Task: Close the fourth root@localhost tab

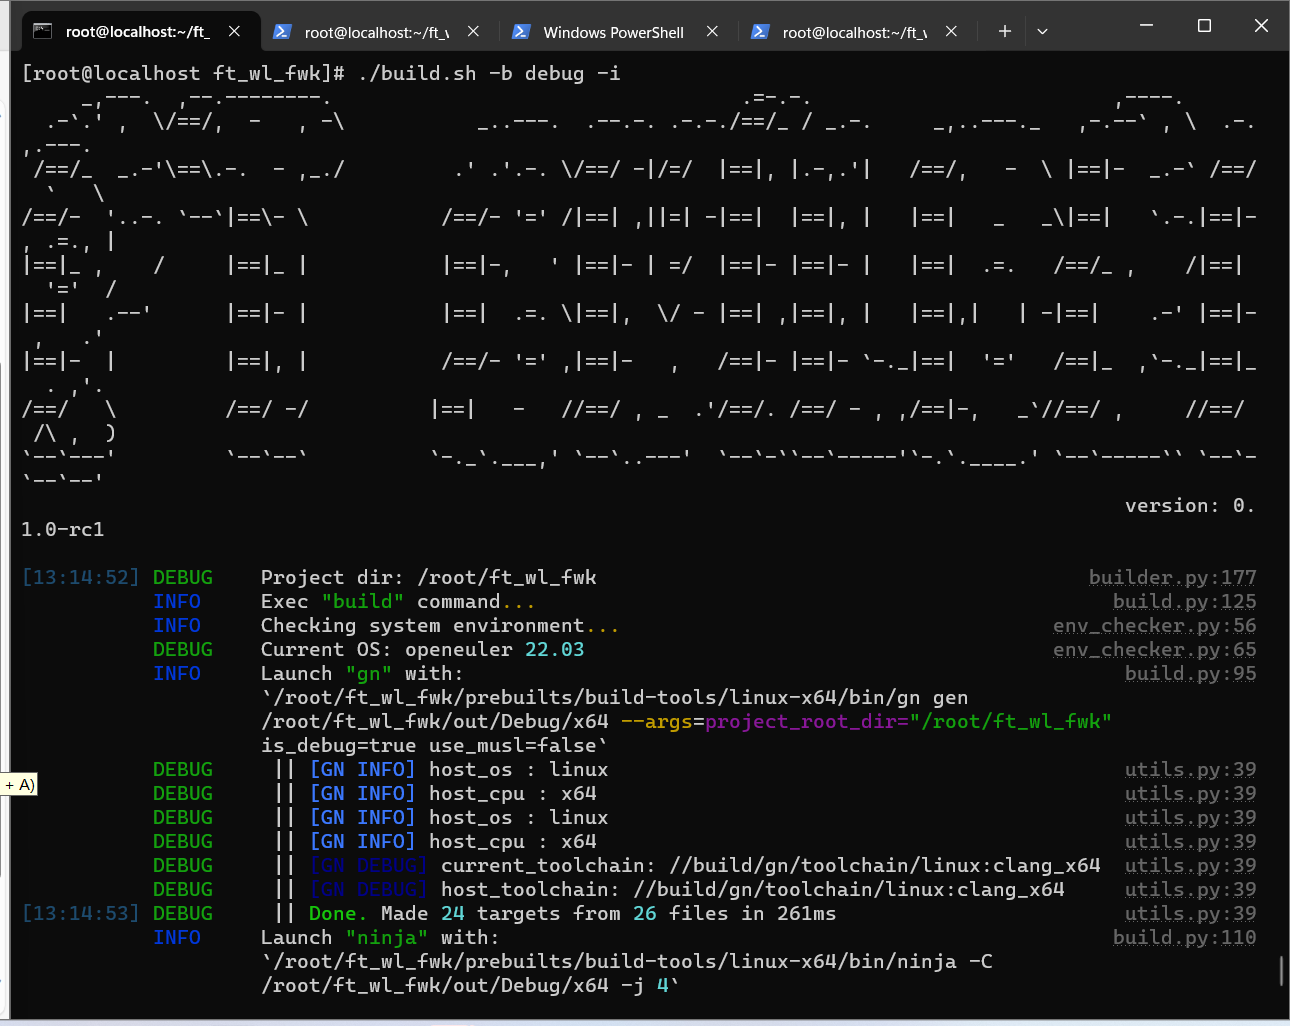Action: coord(951,31)
